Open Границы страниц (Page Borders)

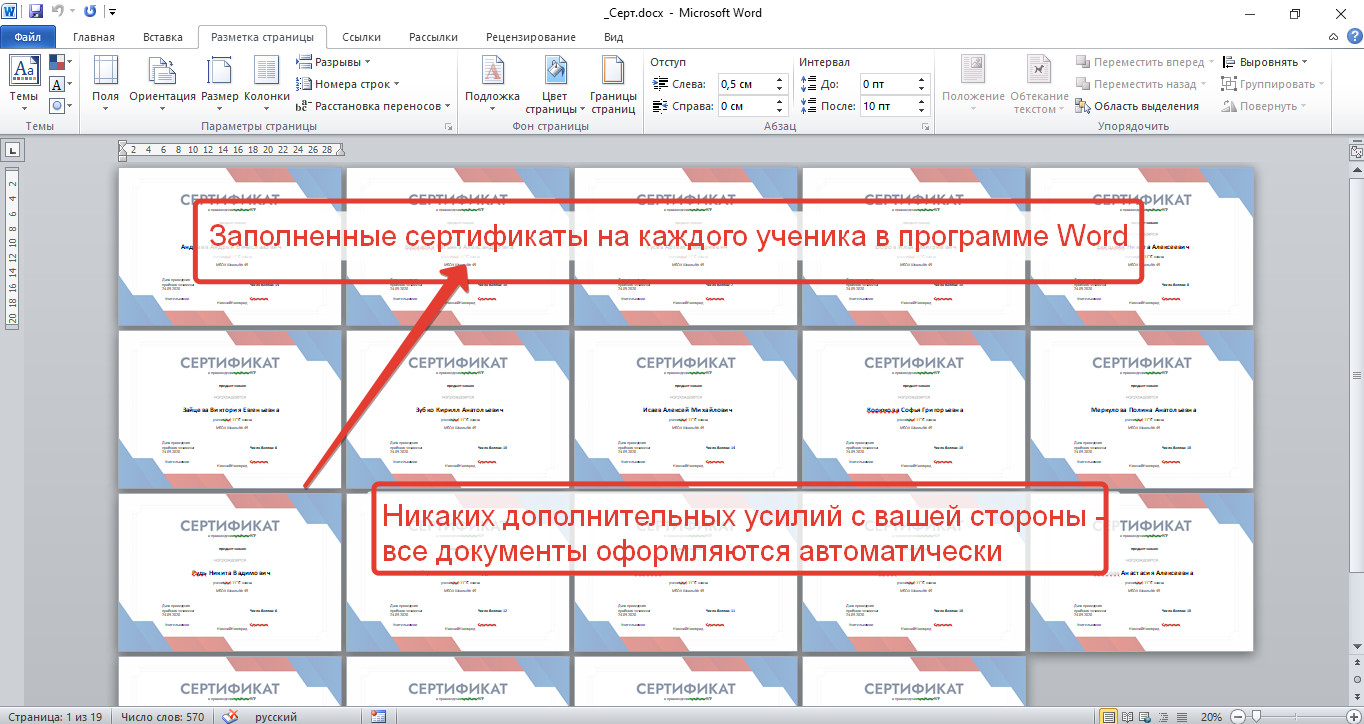(612, 84)
